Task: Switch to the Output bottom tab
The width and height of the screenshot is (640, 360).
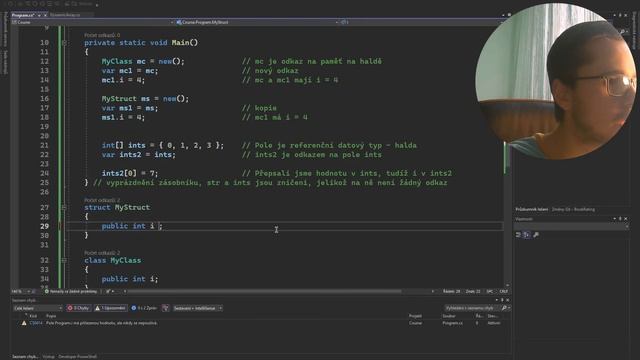Action: [x=48, y=357]
